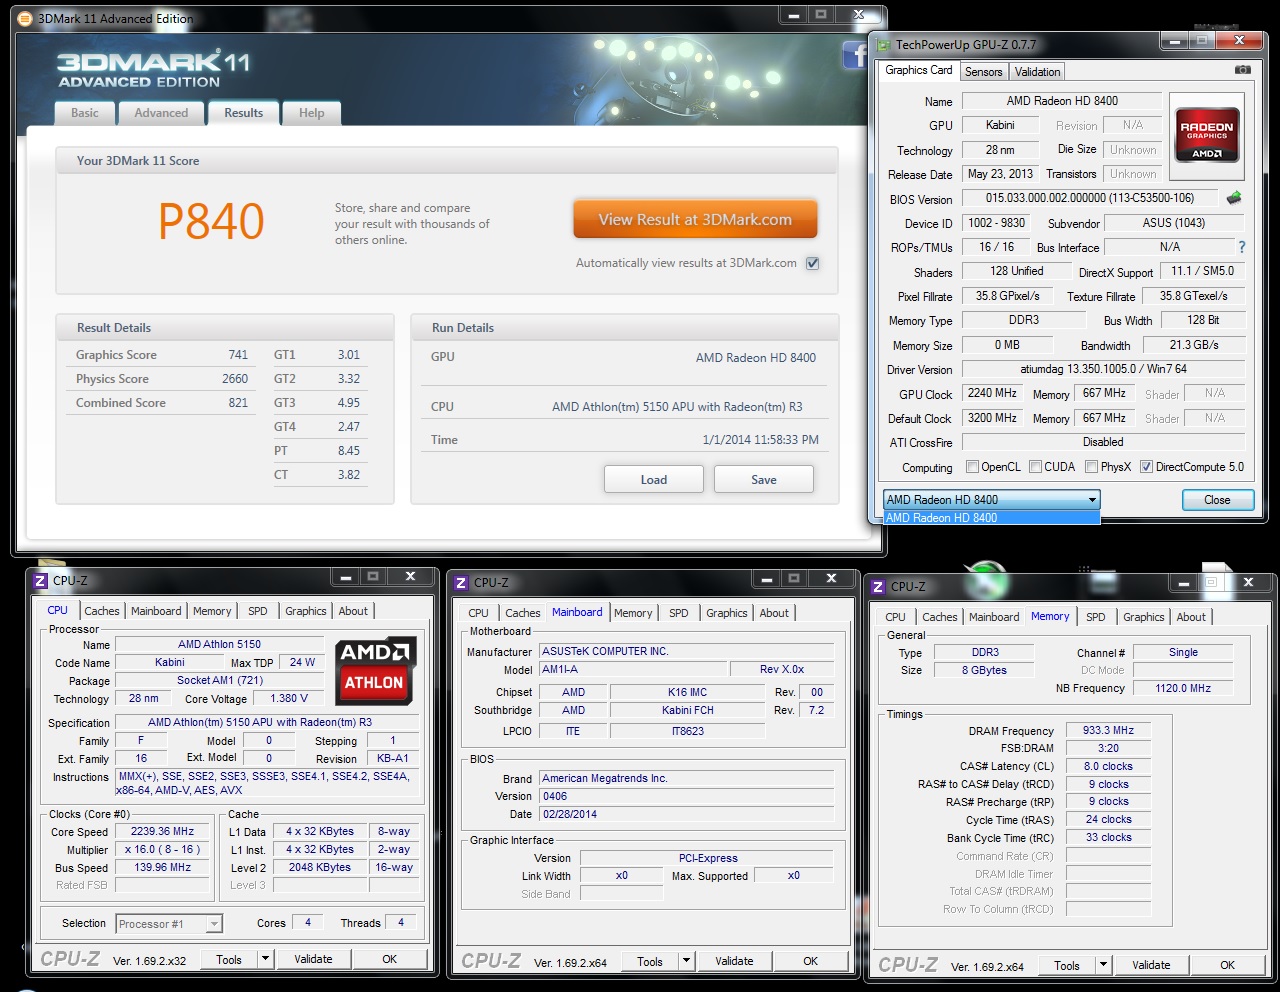Click Tools button in CPU-Z CPU window

tap(229, 959)
